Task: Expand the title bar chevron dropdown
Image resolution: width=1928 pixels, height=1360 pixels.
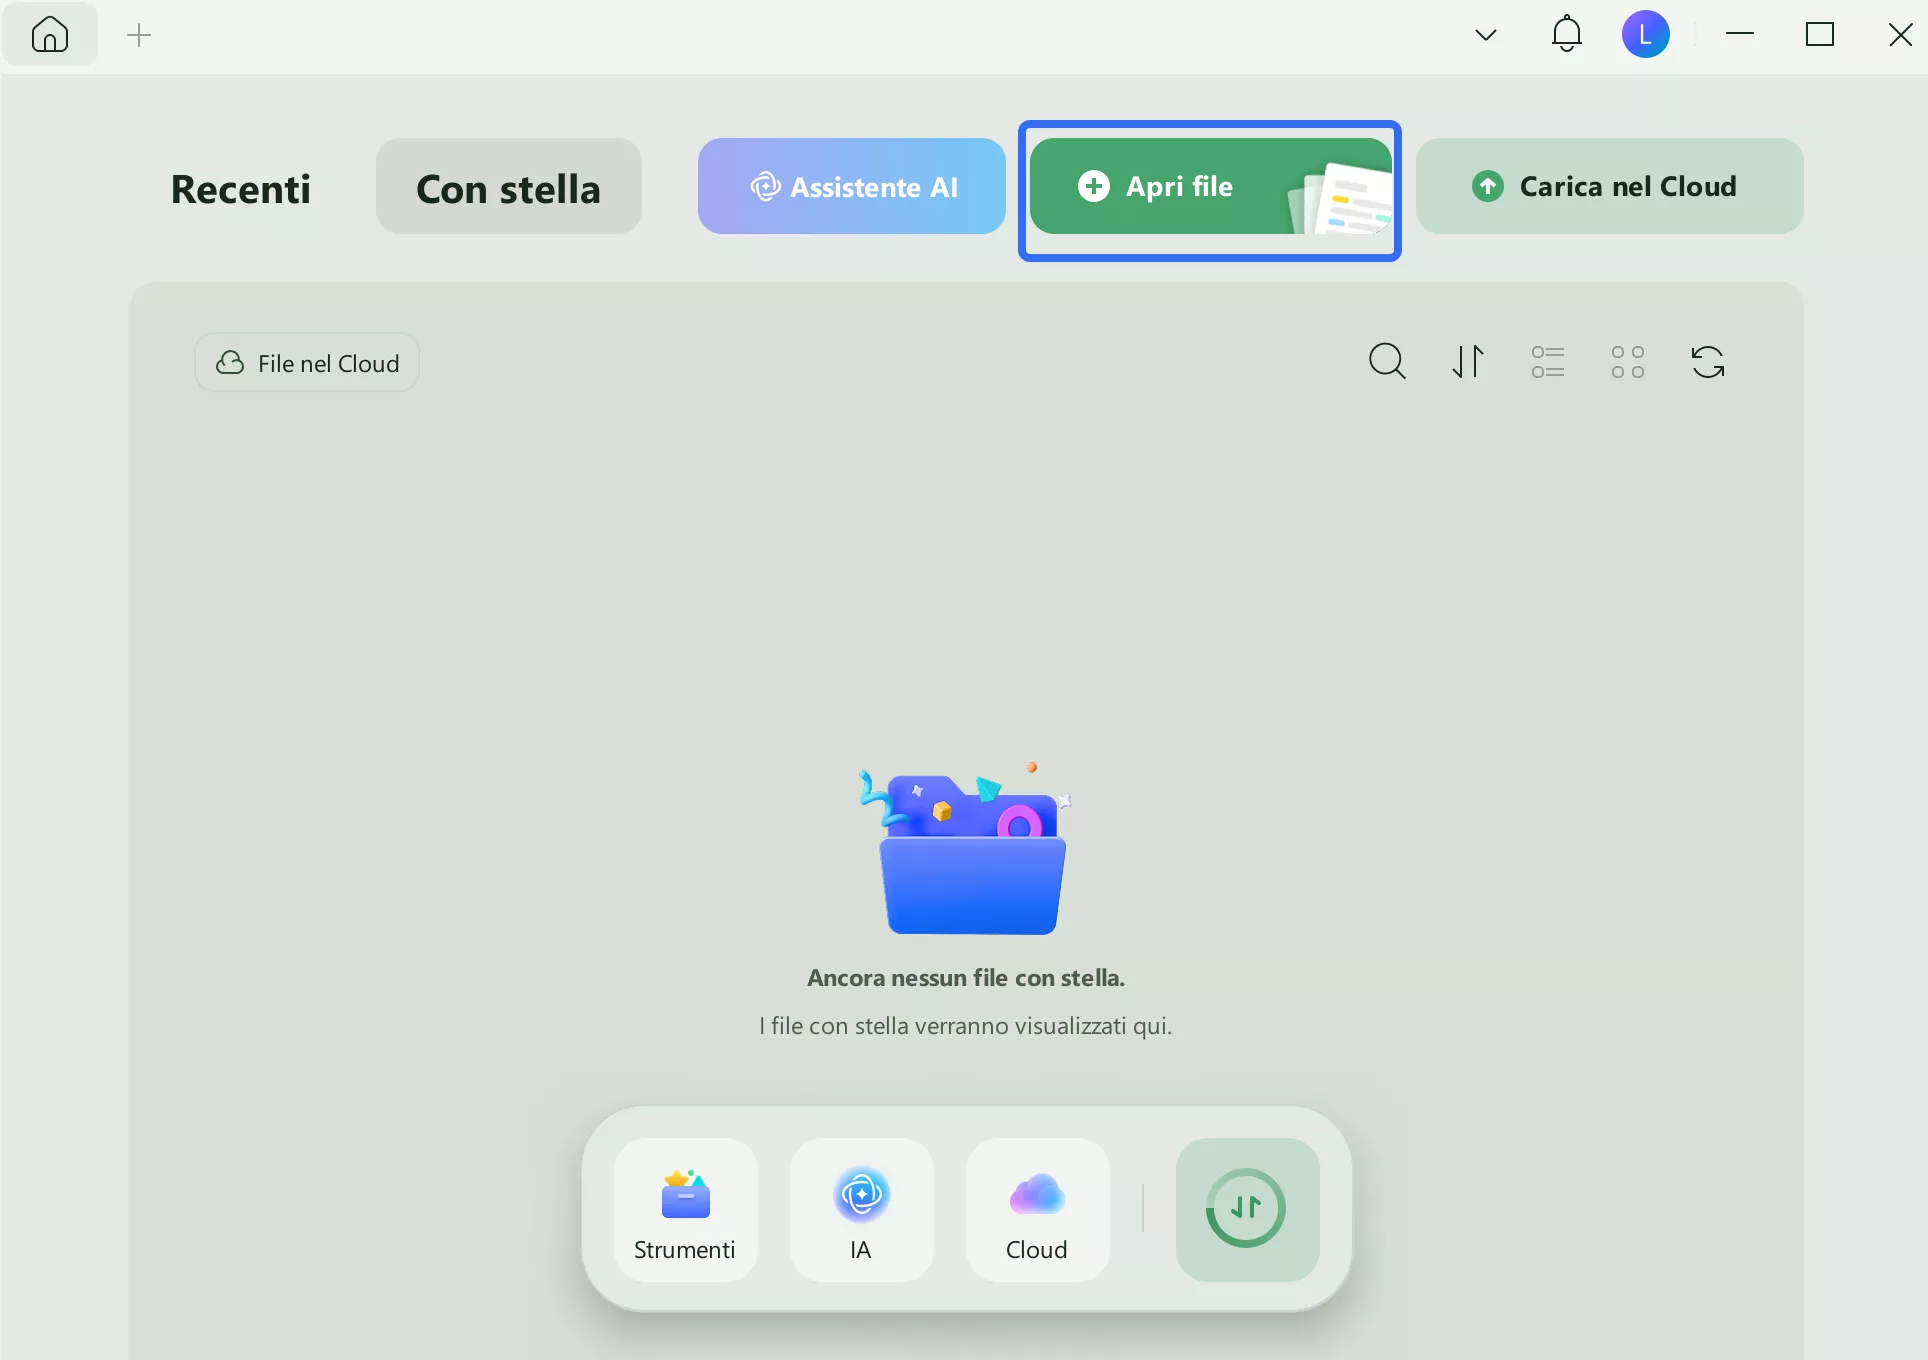Action: [1486, 36]
